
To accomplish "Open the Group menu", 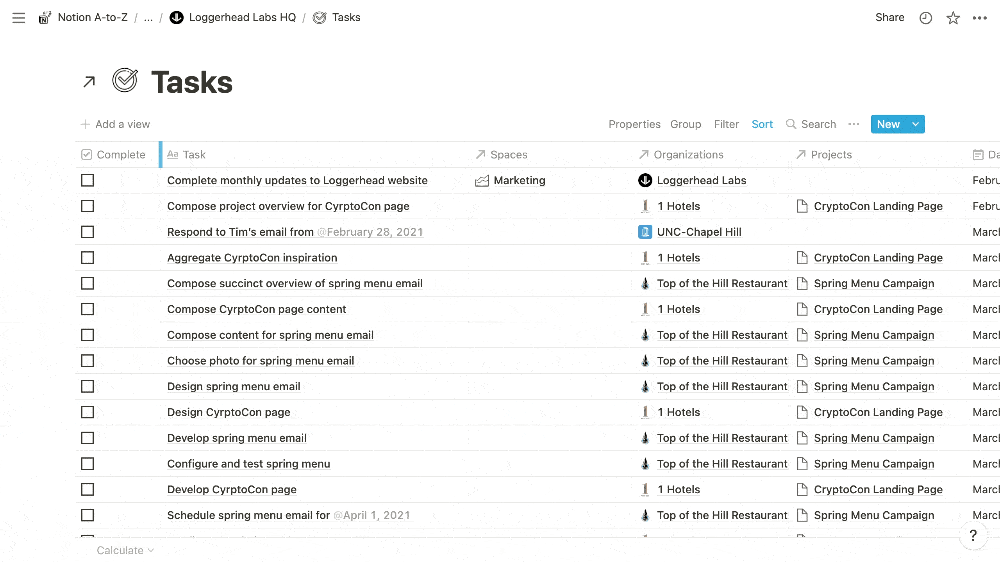I will [x=686, y=124].
